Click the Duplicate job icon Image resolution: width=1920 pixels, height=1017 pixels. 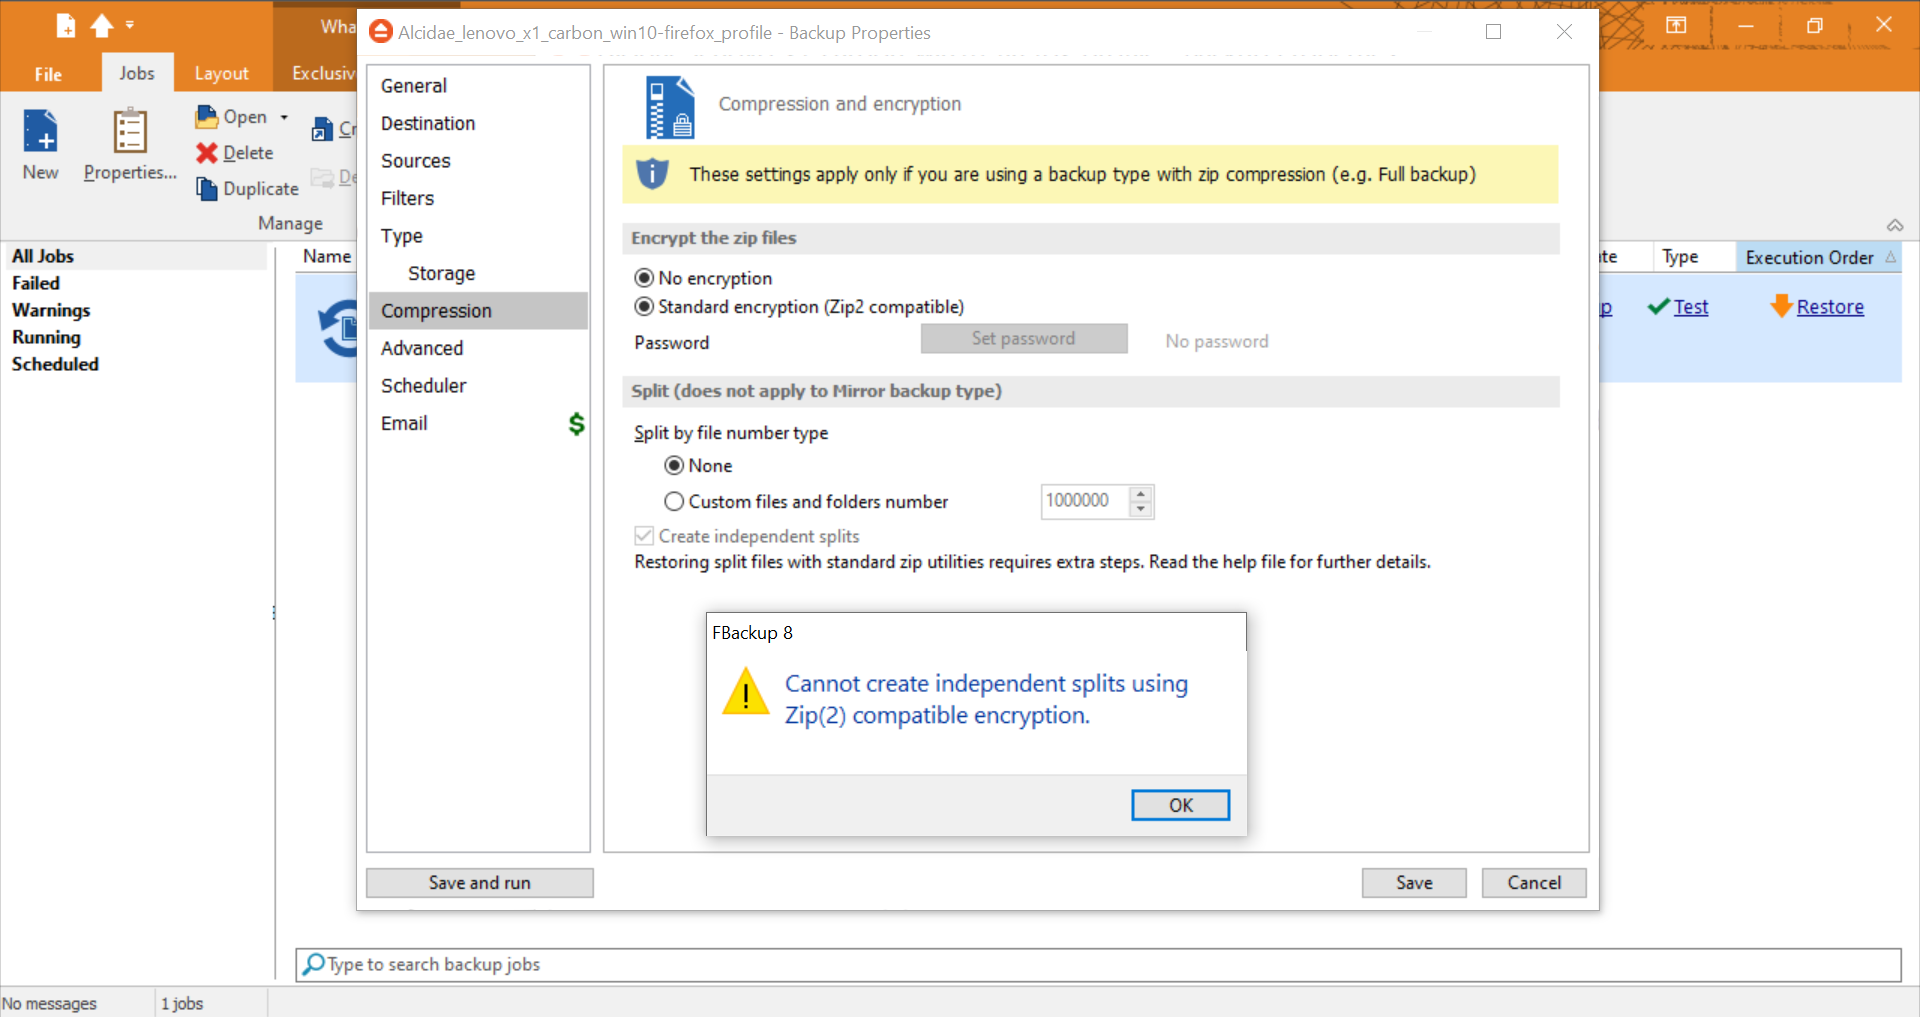pos(207,189)
